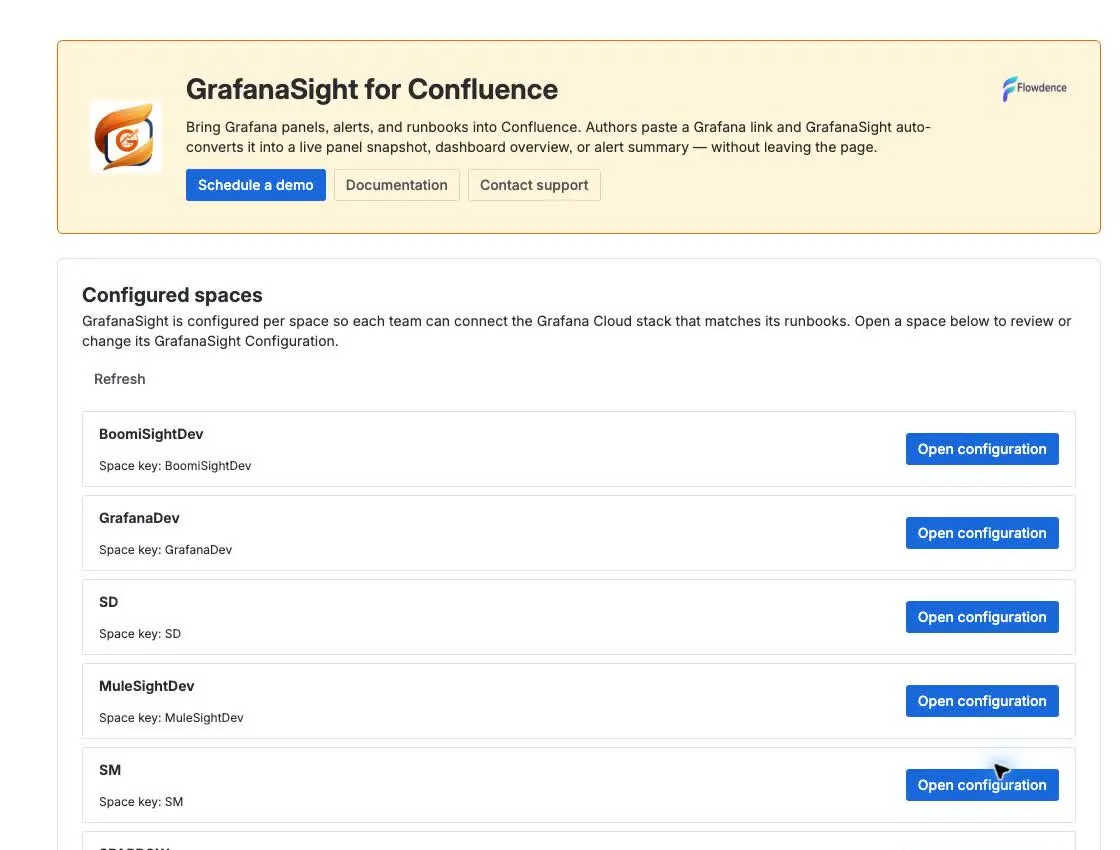Click the Flowdence vendor logo

pyautogui.click(x=1034, y=89)
